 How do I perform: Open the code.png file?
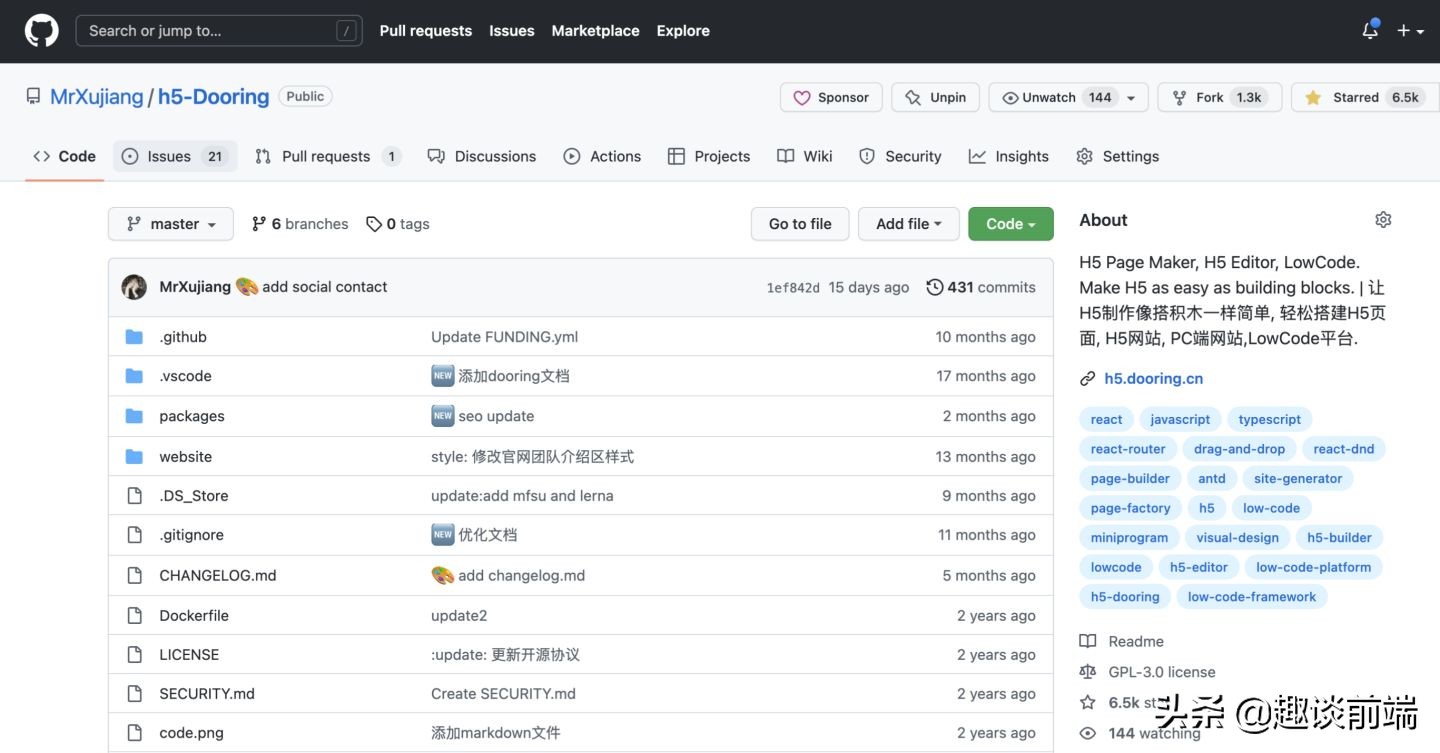191,733
